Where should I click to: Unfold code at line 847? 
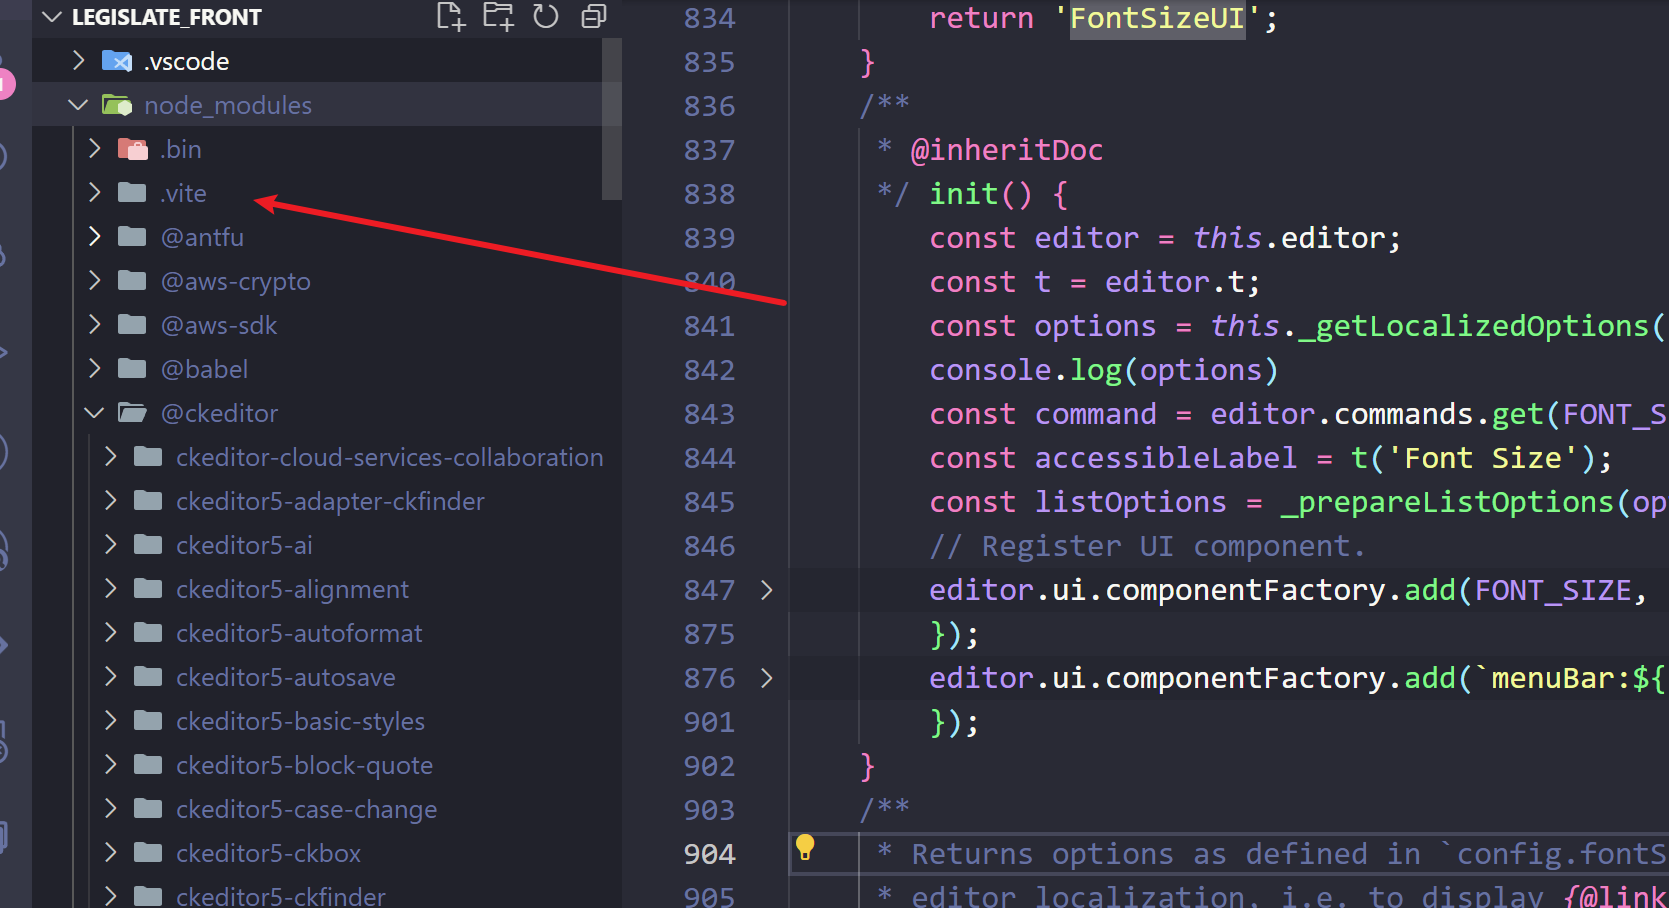(x=767, y=590)
